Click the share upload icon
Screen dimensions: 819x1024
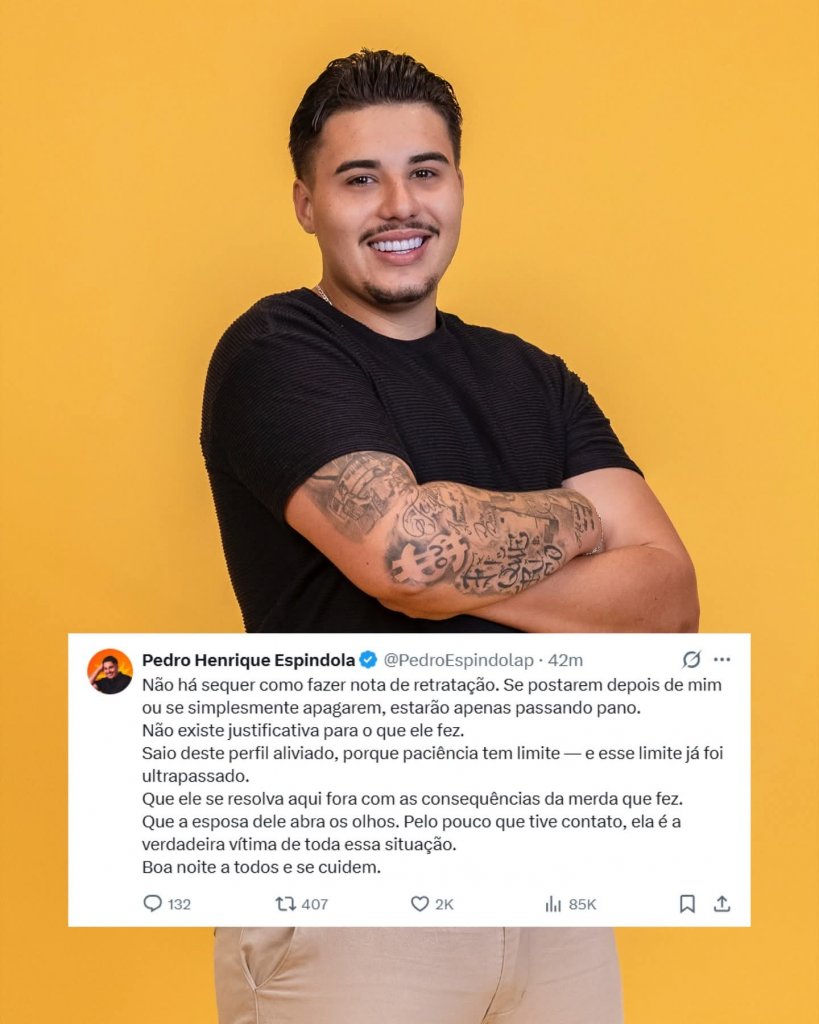point(722,903)
